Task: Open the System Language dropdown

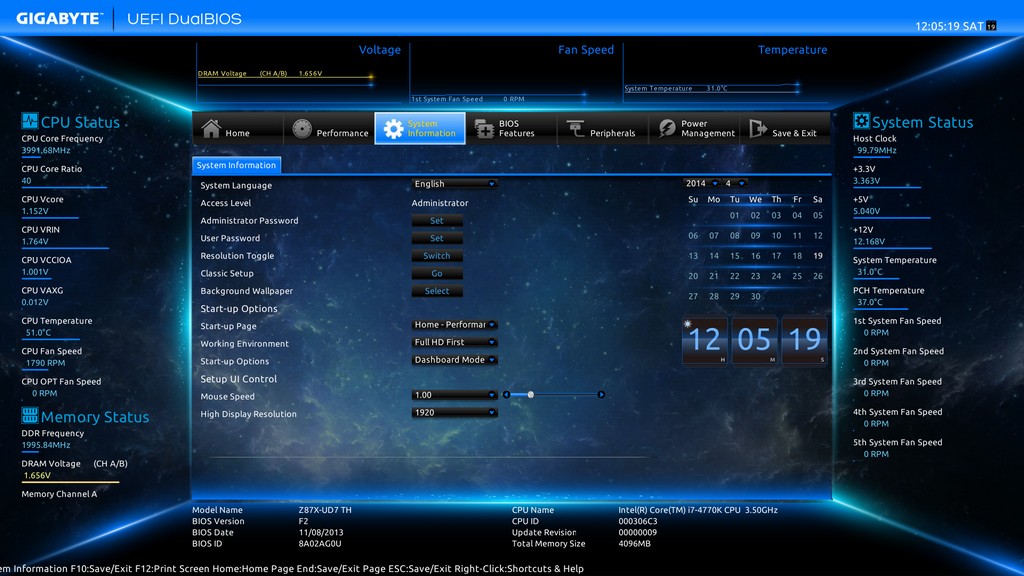Action: click(455, 184)
